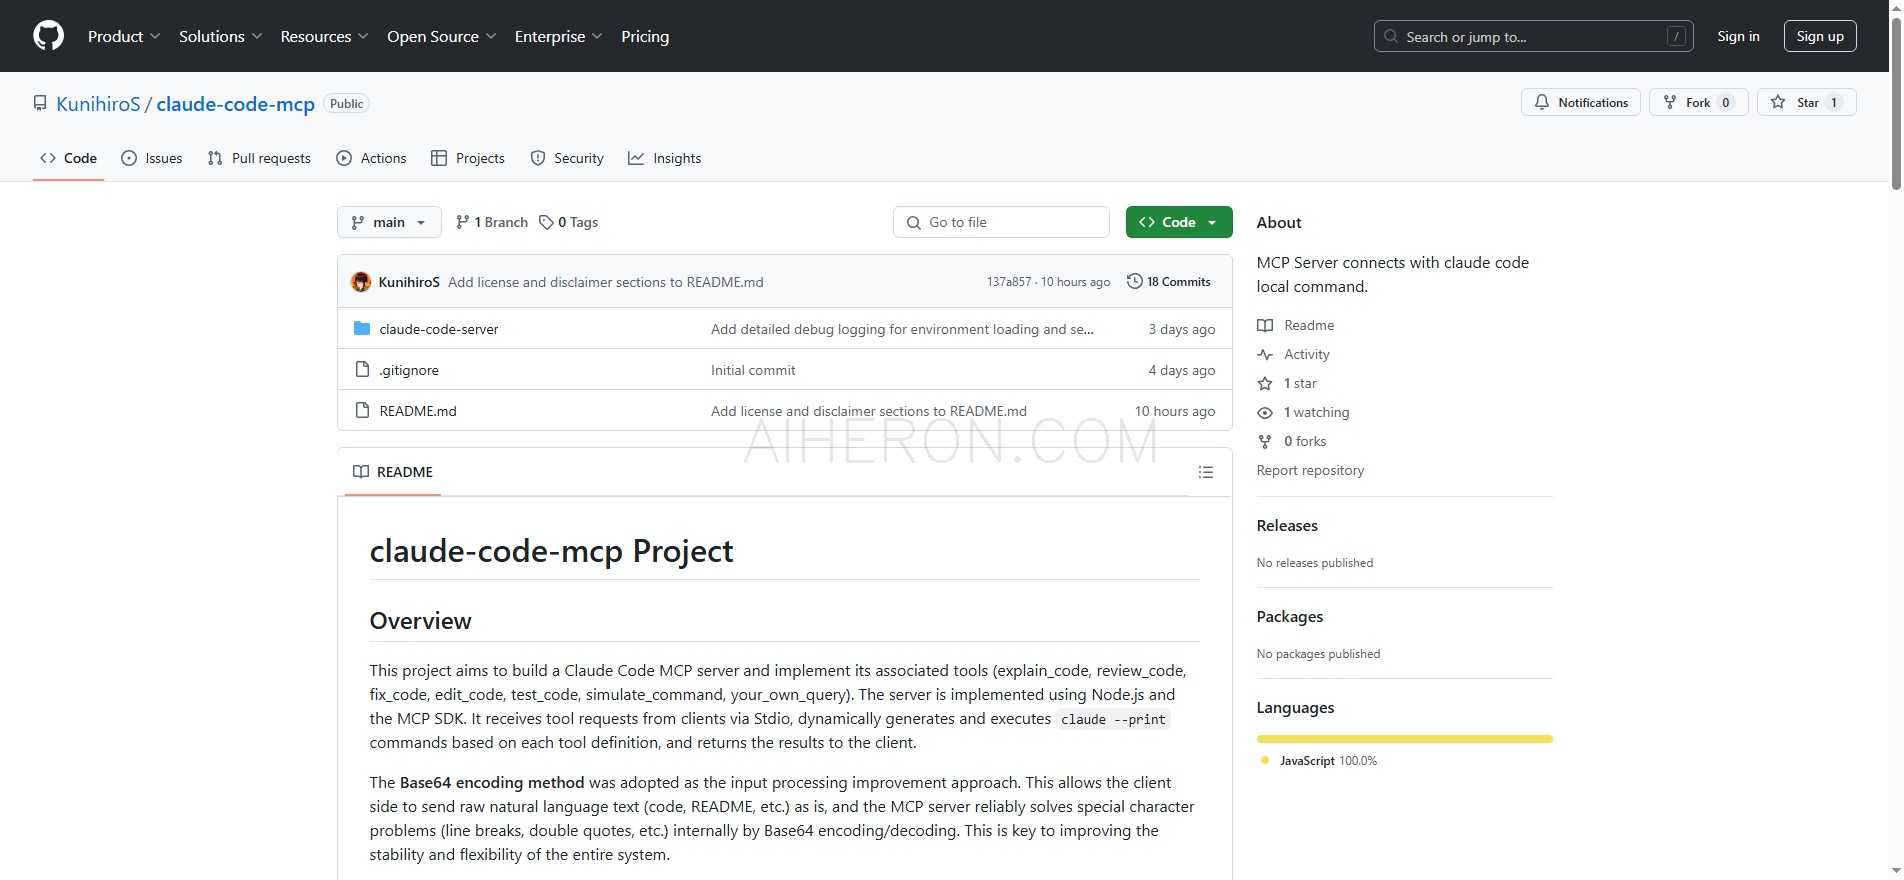Open the claude-code-server folder

tap(439, 329)
